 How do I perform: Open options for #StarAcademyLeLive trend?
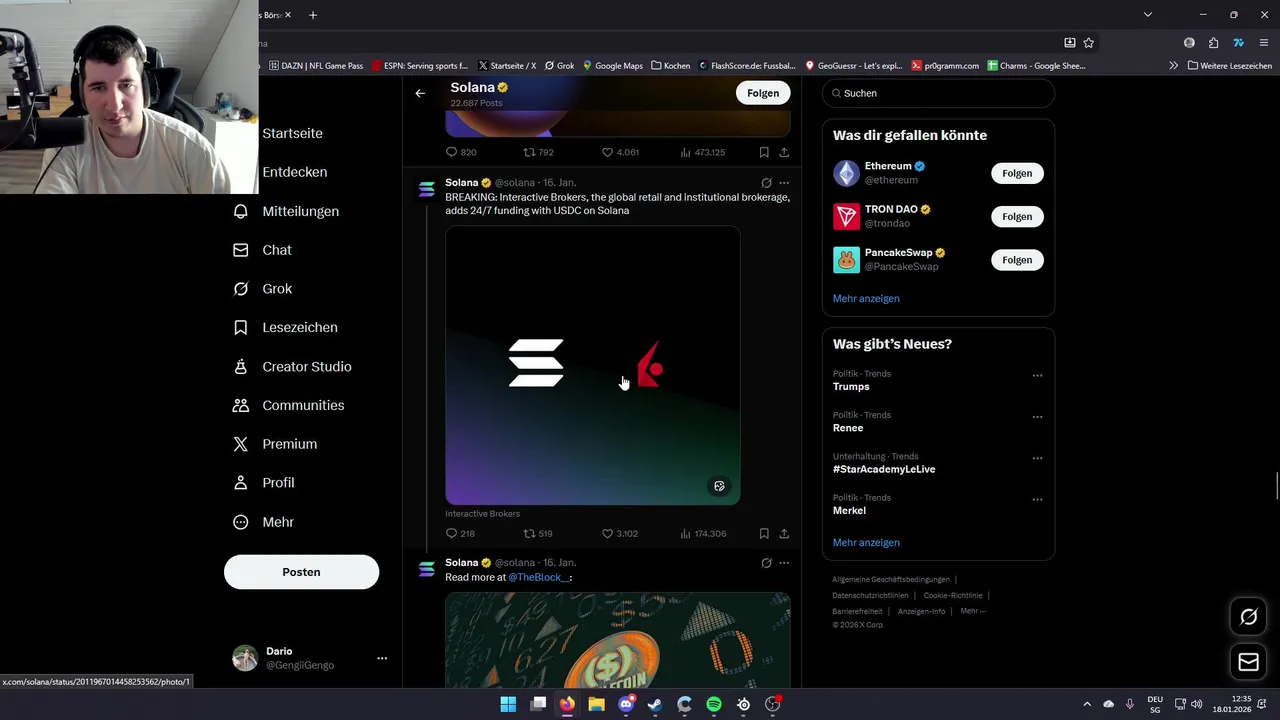1037,458
